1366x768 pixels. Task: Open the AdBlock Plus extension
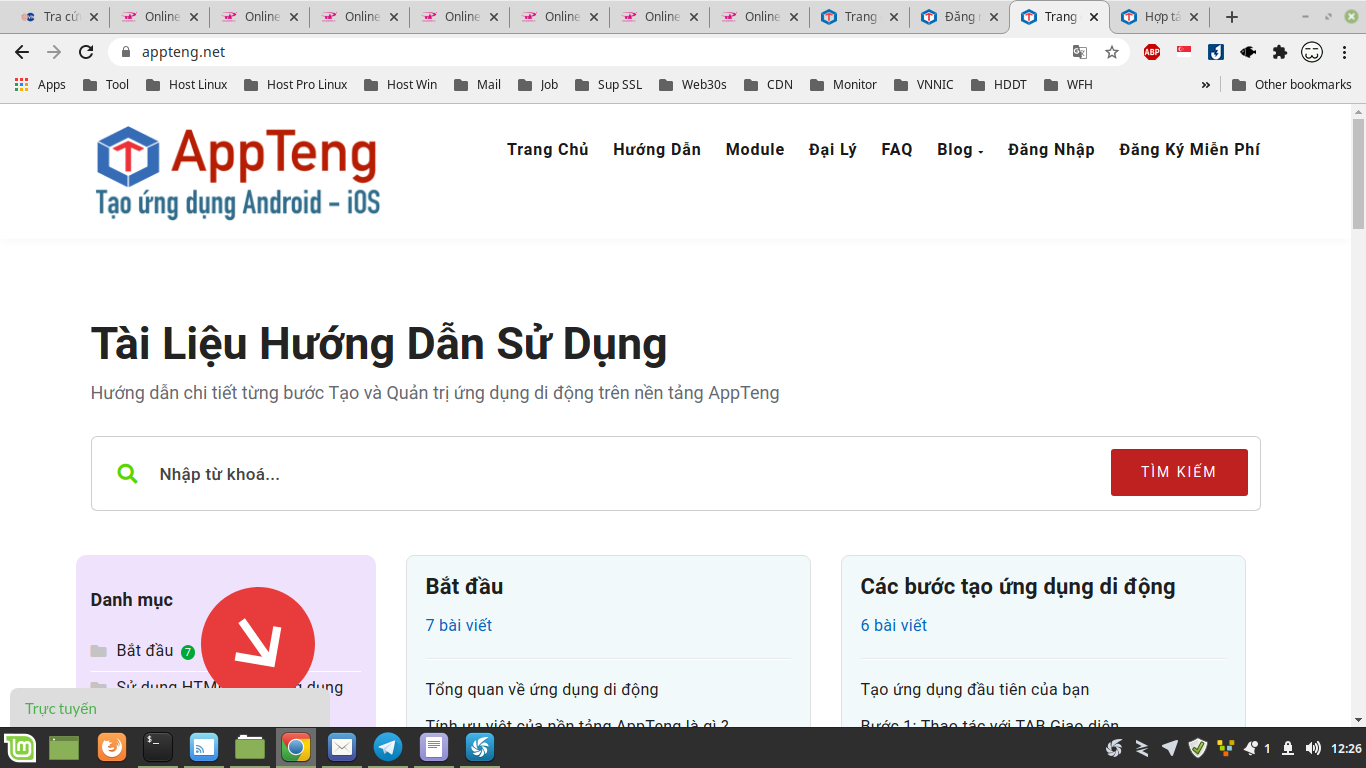pyautogui.click(x=1152, y=52)
